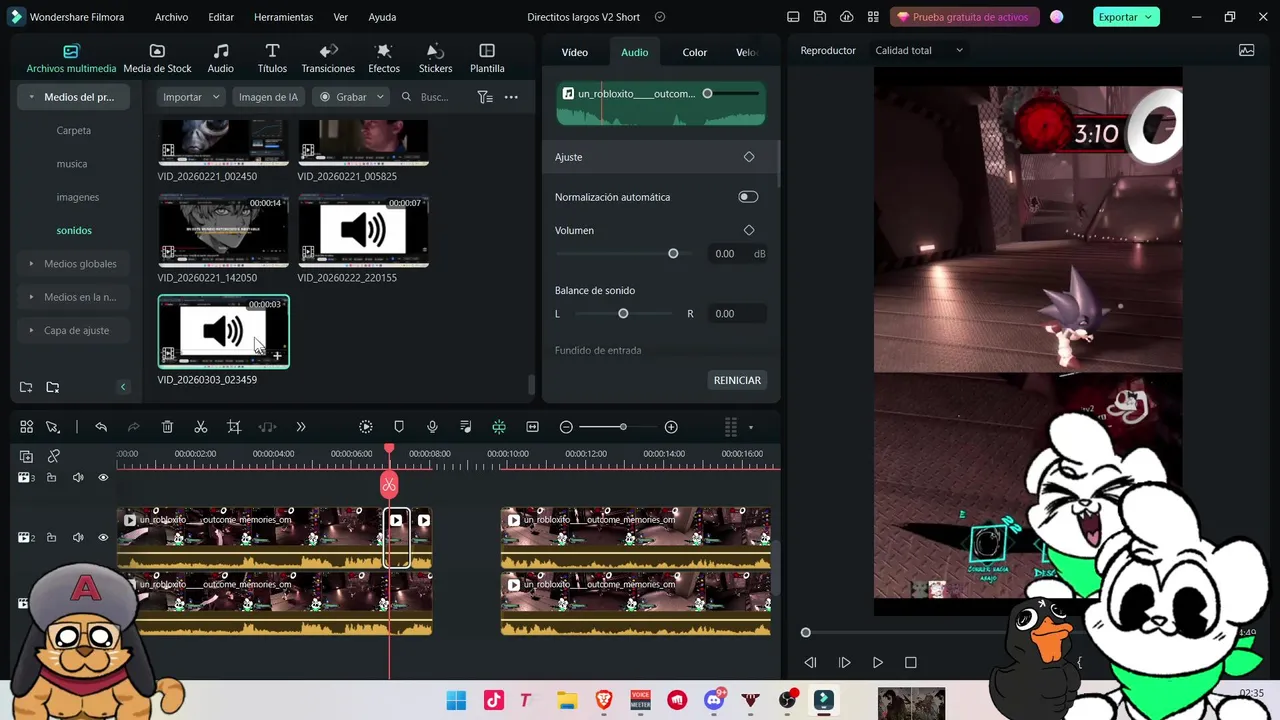Select the crop tool icon

[234, 427]
